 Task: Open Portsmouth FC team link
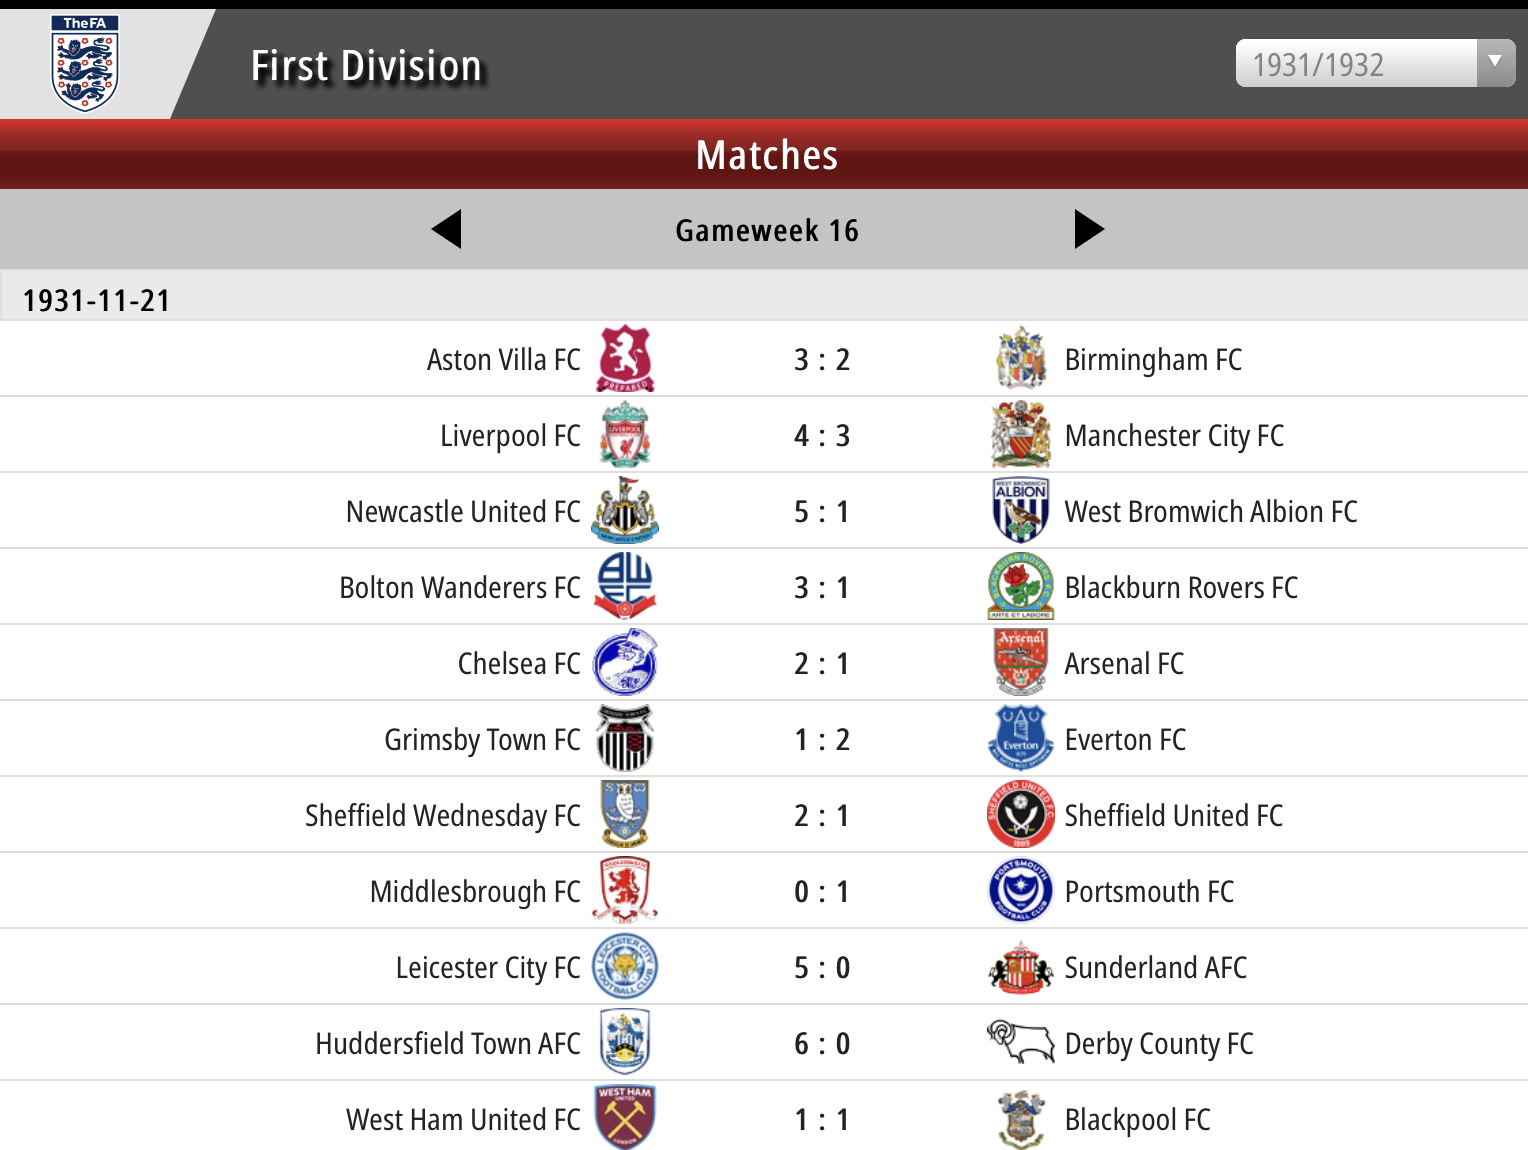click(1149, 892)
